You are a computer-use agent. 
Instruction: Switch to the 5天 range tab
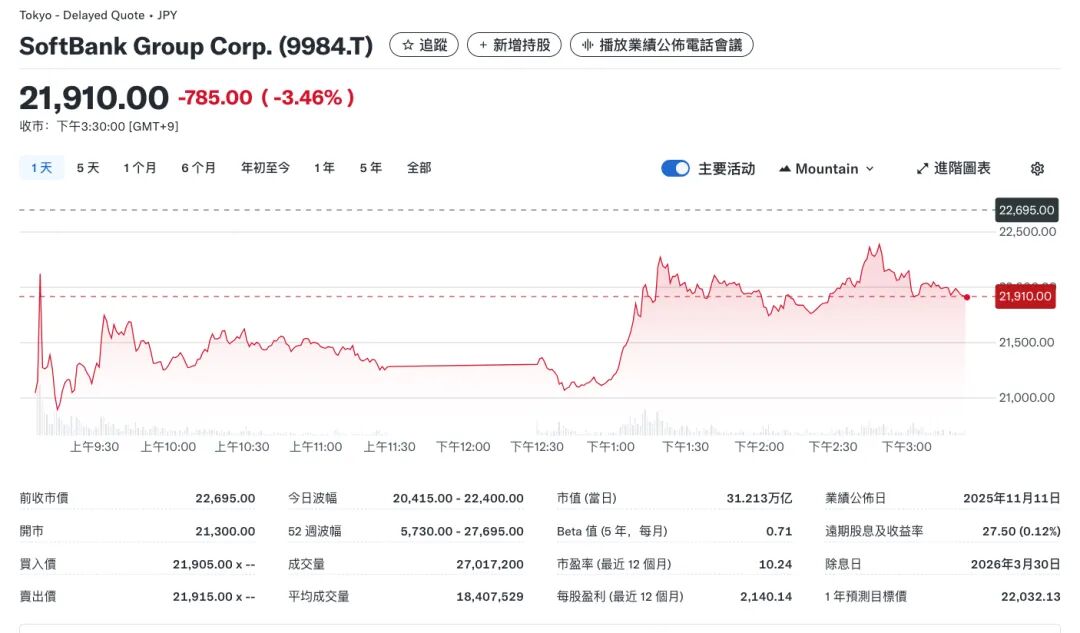click(x=87, y=168)
